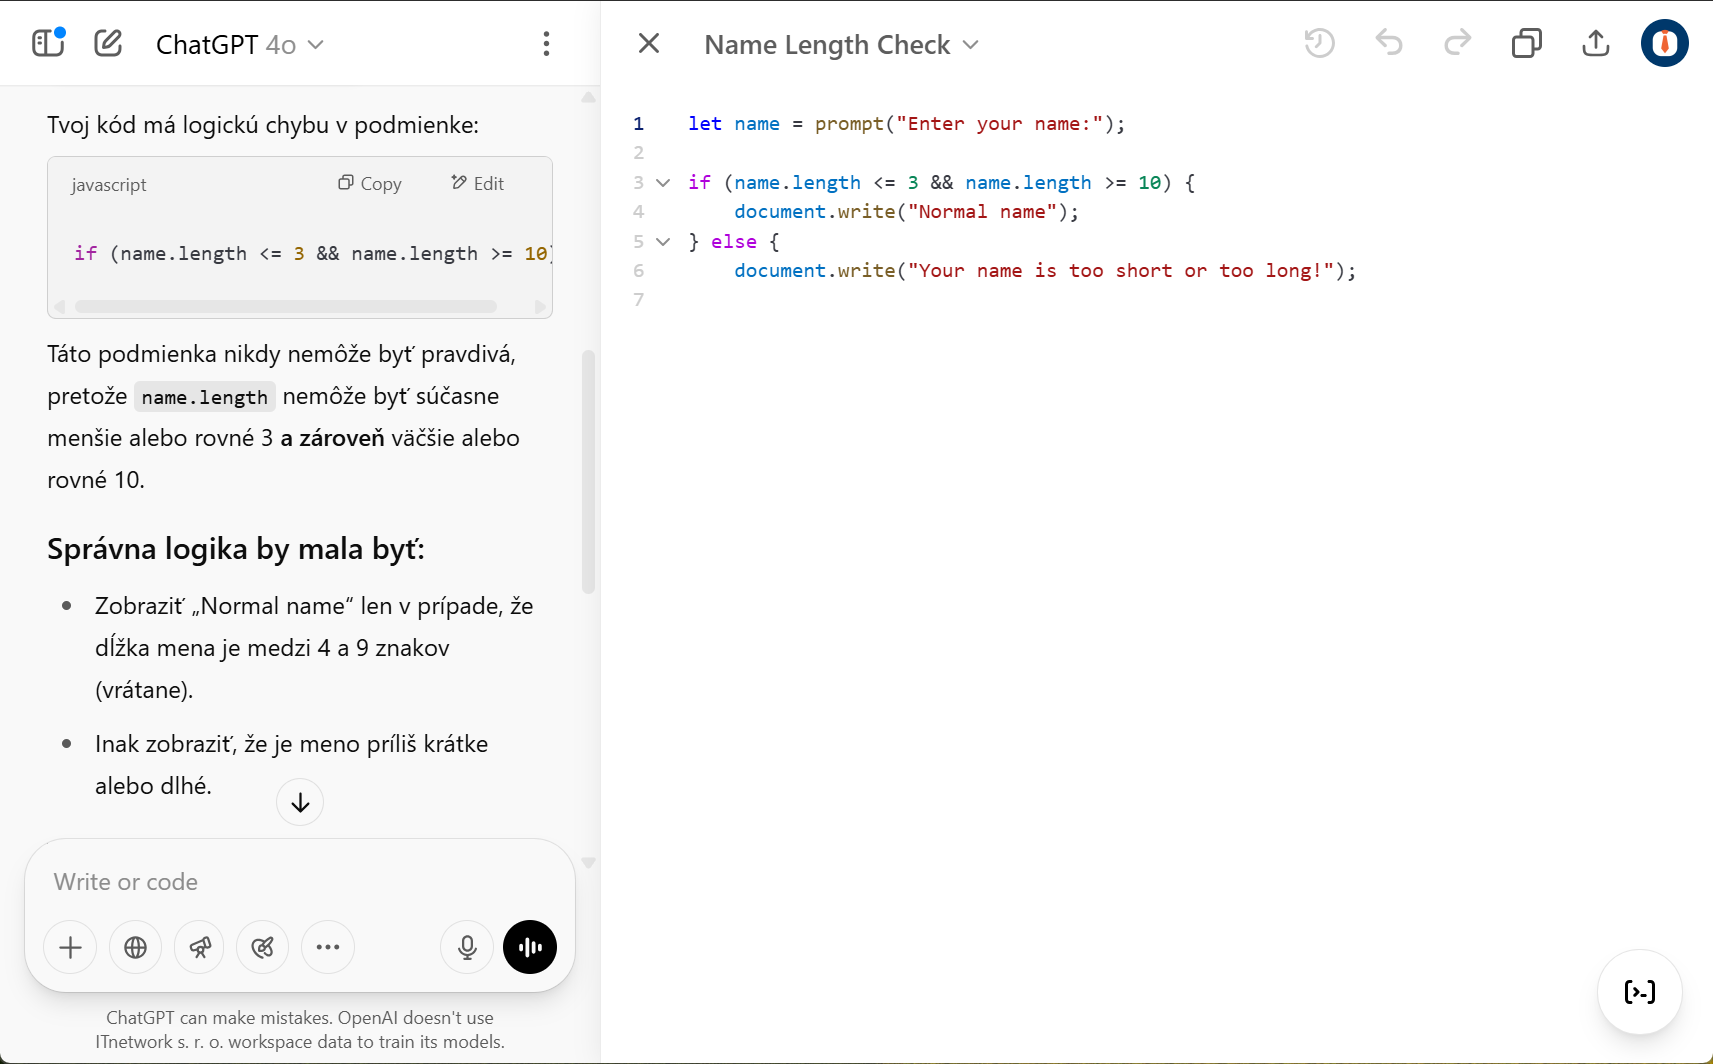Start a new chat with the compose icon
The width and height of the screenshot is (1713, 1064).
coord(107,42)
